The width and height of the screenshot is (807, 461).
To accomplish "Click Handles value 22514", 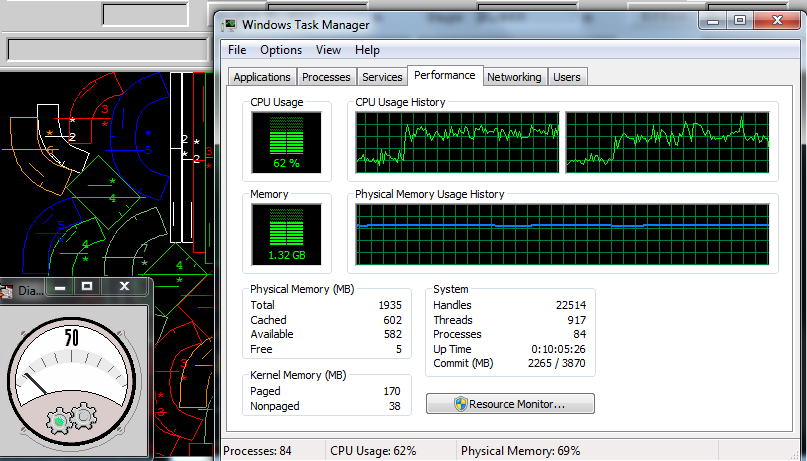I will tap(571, 305).
